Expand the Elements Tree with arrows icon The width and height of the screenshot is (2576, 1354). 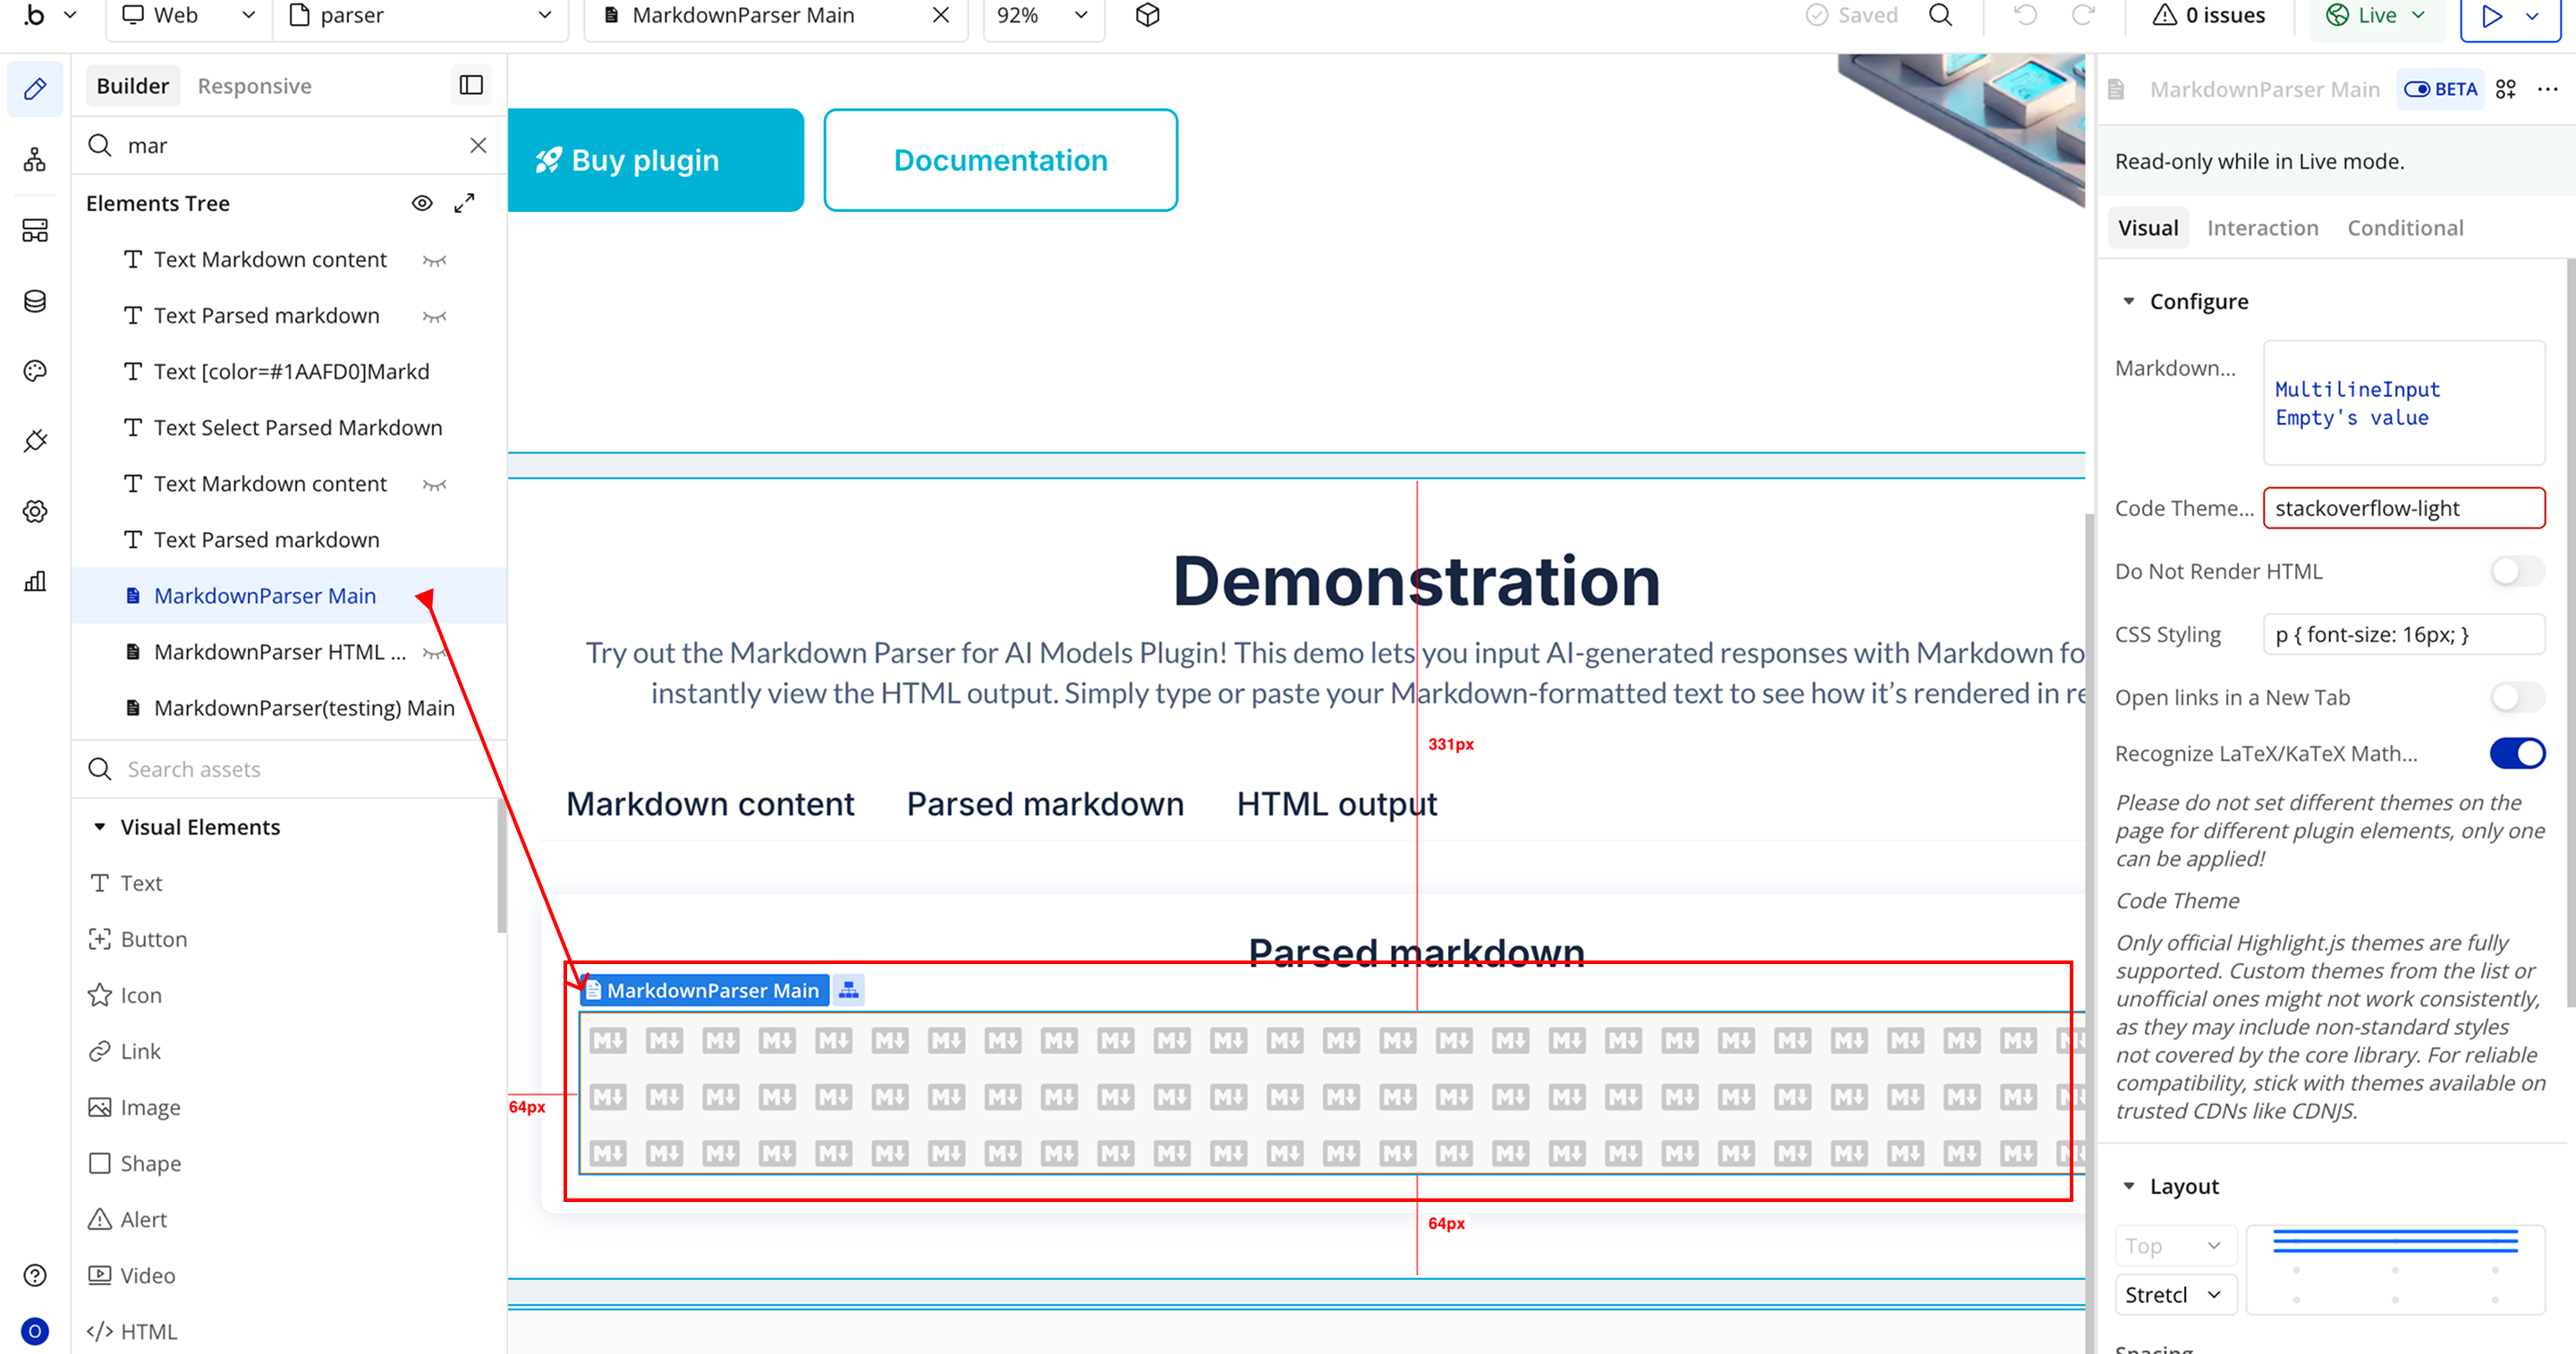[464, 203]
